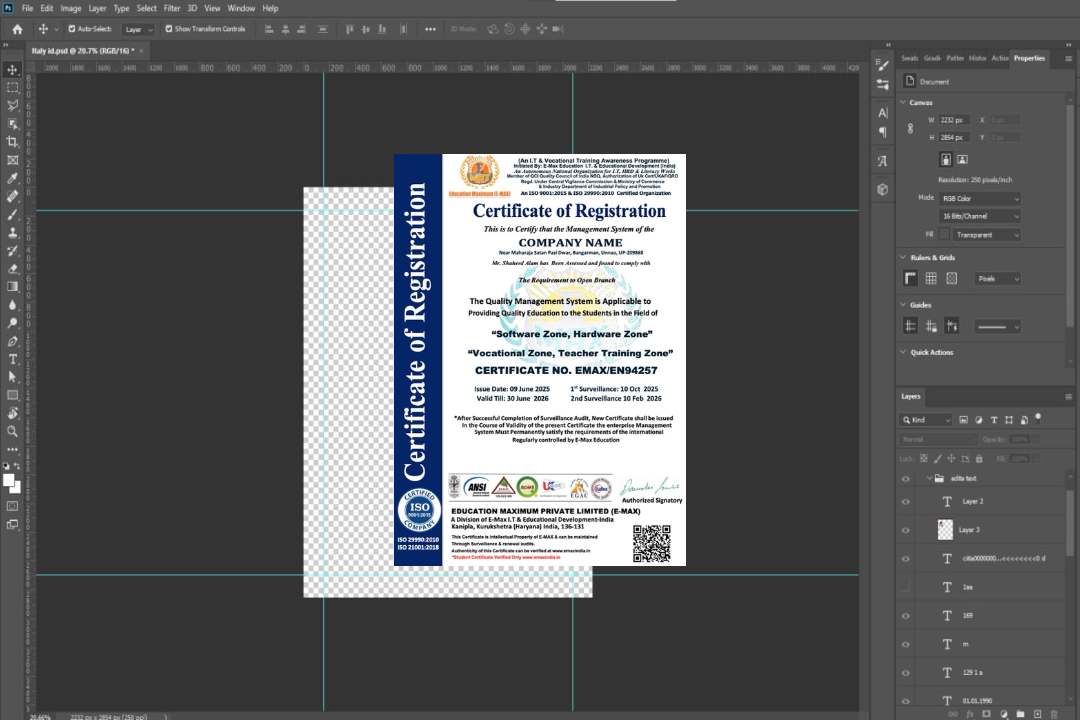Show the hidden '1aa' text layer
Image resolution: width=1080 pixels, height=720 pixels.
pos(906,587)
